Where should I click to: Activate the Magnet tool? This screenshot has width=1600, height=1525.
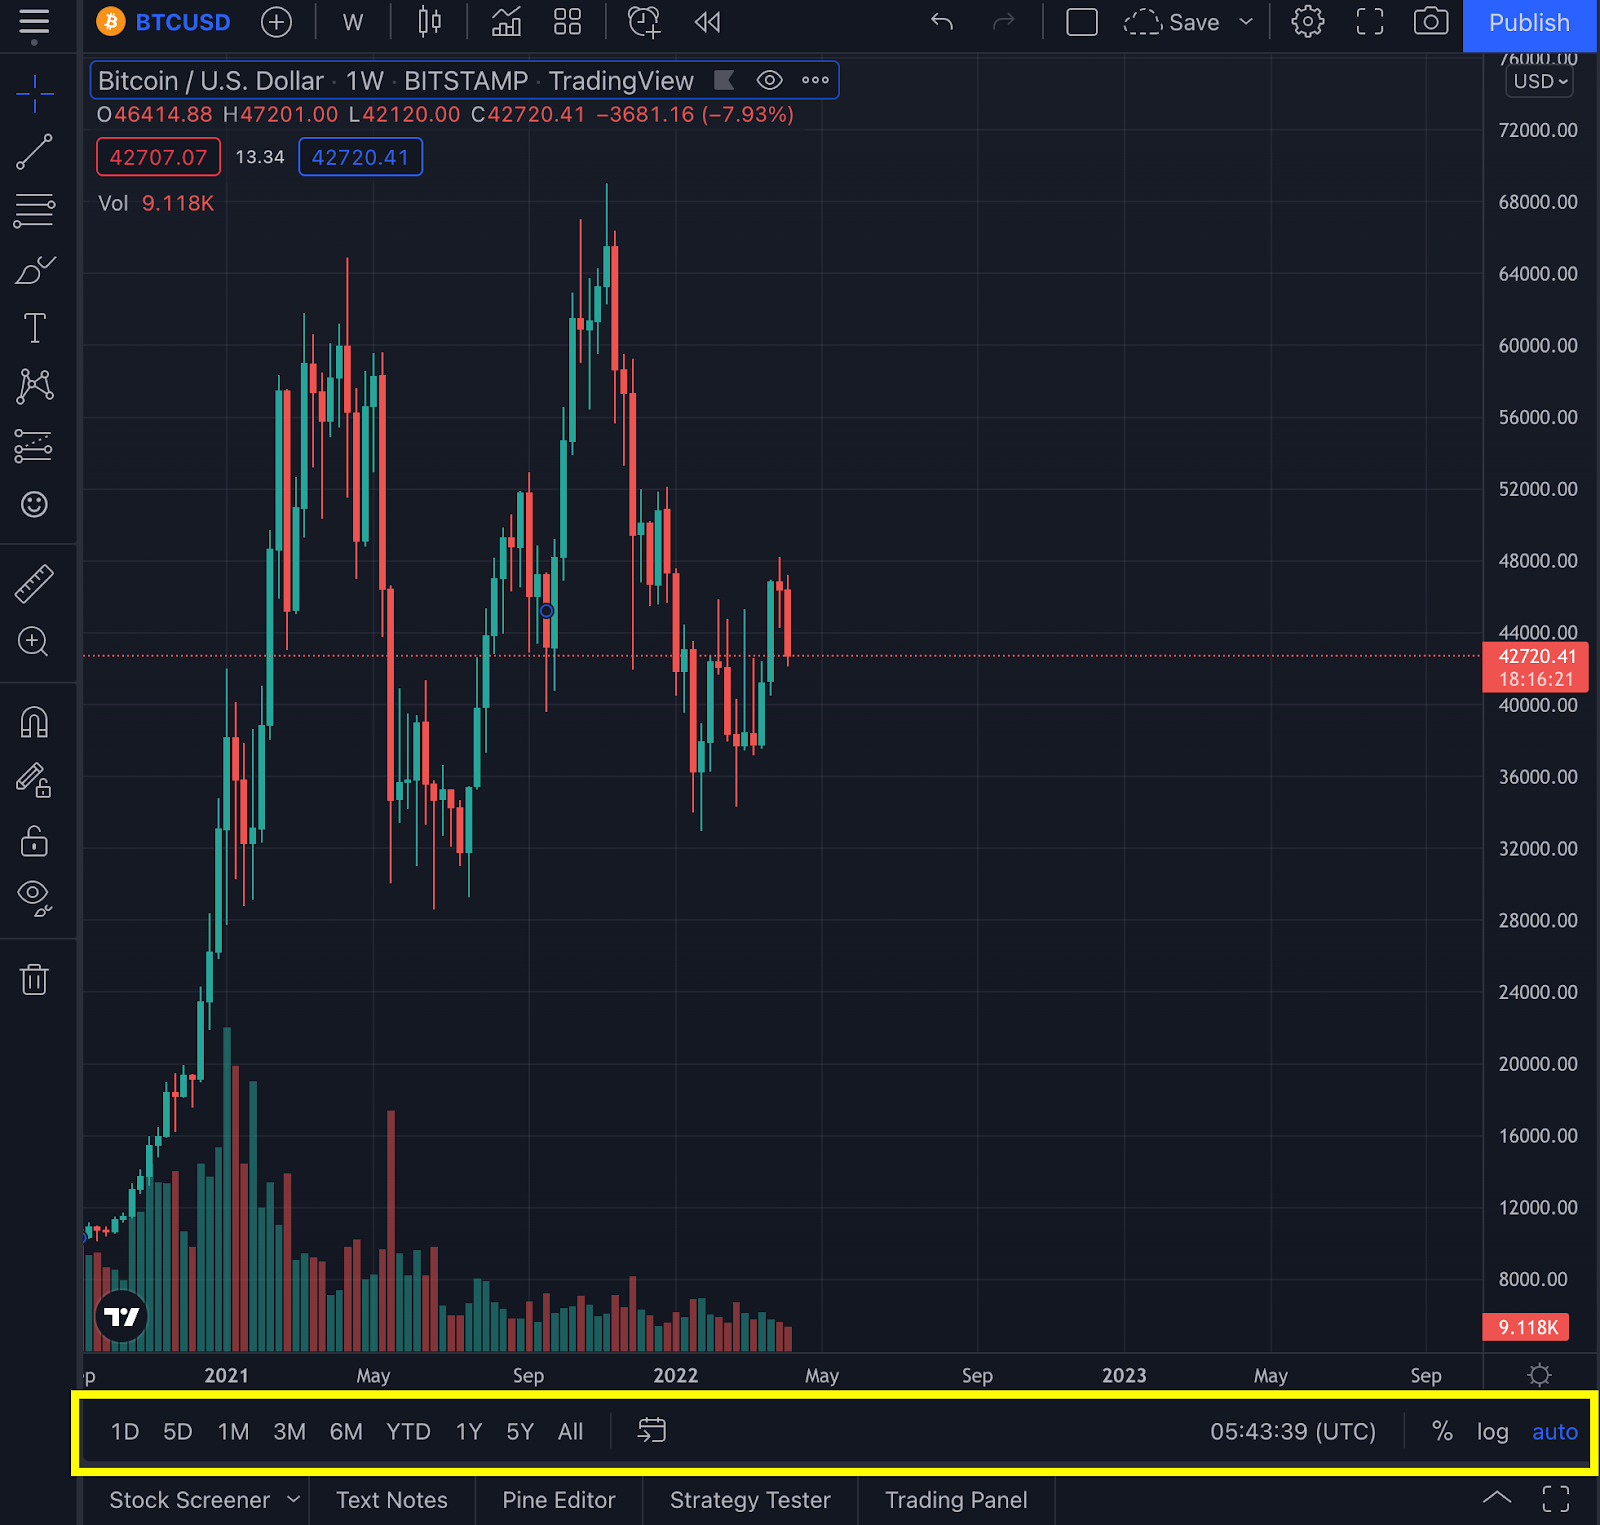tap(35, 722)
